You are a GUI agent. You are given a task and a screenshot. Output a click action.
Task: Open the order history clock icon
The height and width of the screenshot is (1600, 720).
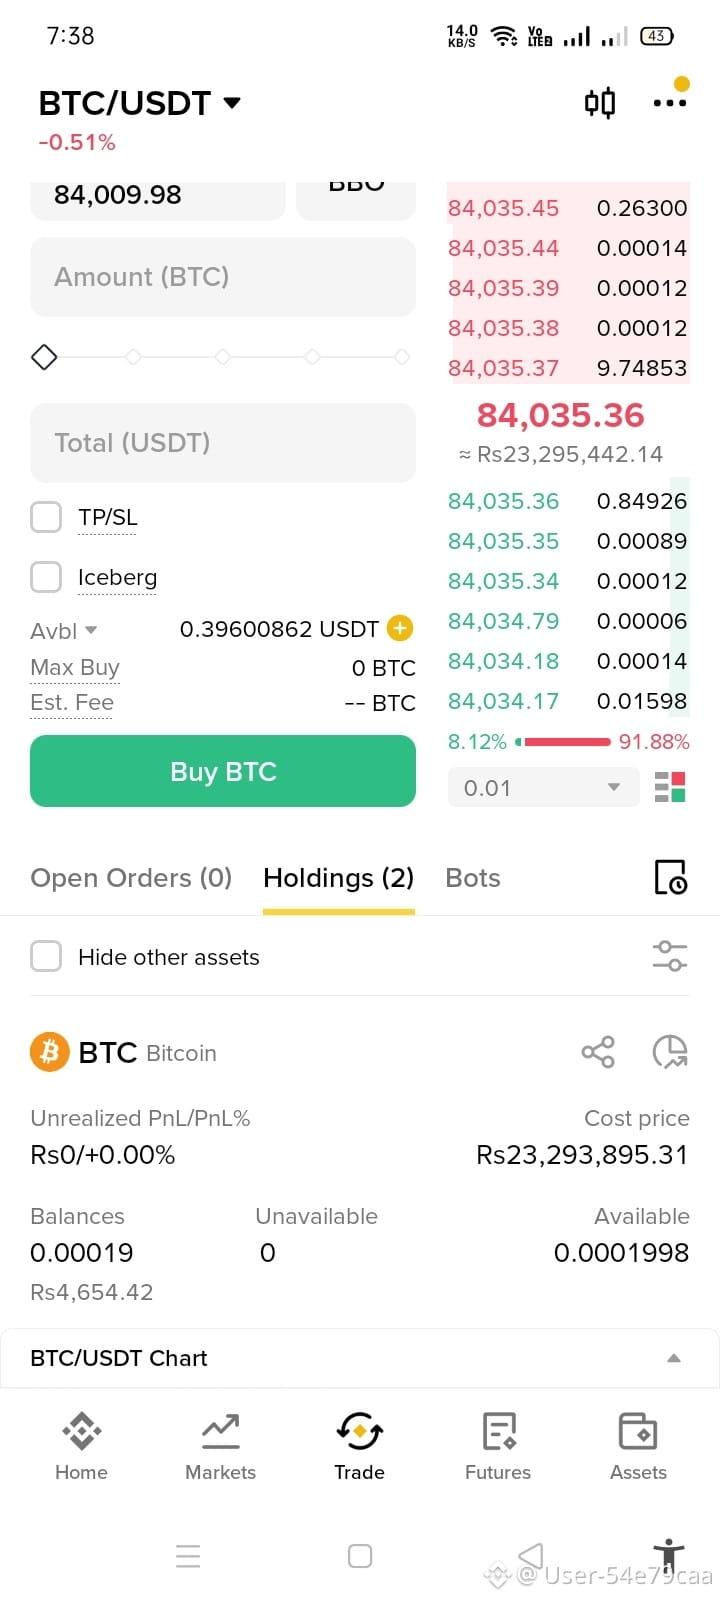click(x=670, y=877)
